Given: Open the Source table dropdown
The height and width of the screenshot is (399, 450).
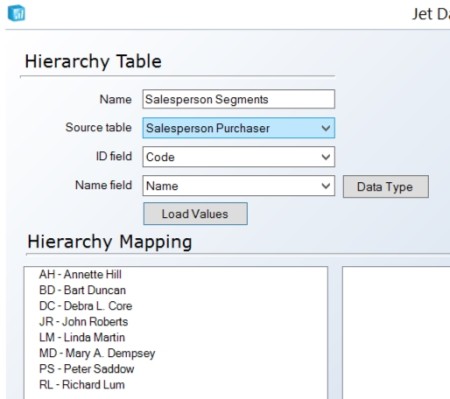Looking at the screenshot, I should click(x=239, y=128).
